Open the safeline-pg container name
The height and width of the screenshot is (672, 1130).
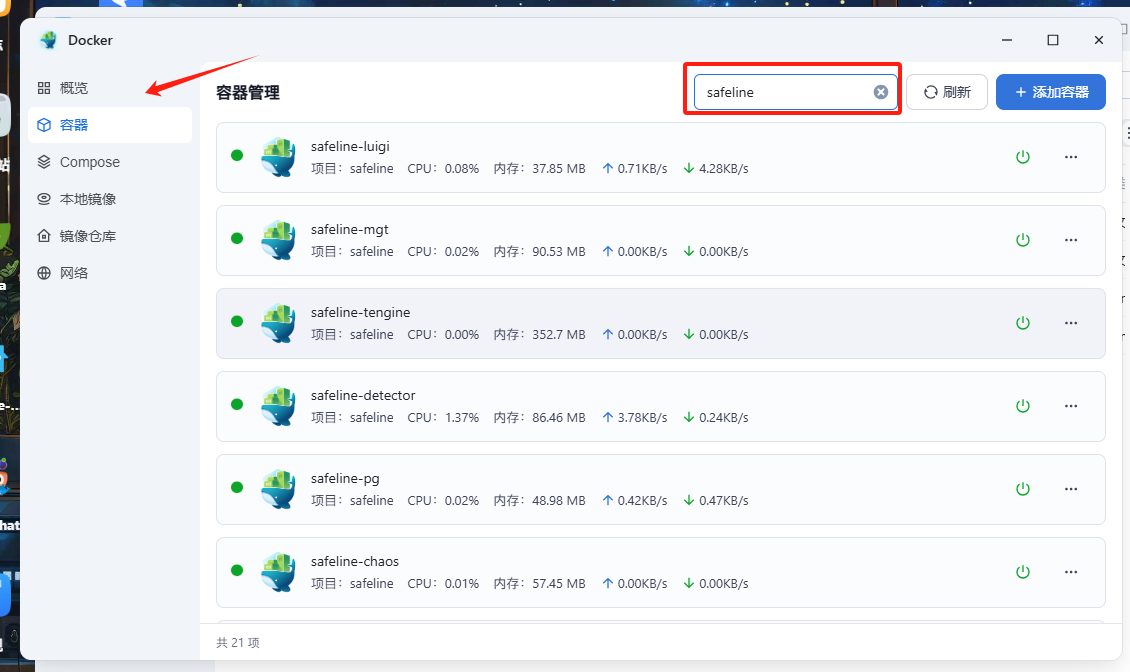[345, 478]
